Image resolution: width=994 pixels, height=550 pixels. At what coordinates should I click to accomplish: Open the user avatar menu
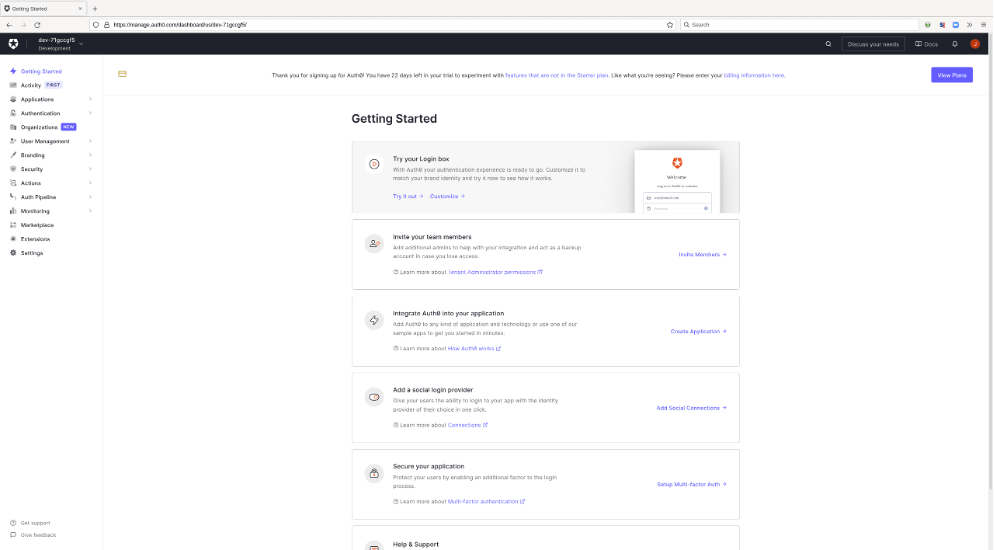click(x=975, y=44)
